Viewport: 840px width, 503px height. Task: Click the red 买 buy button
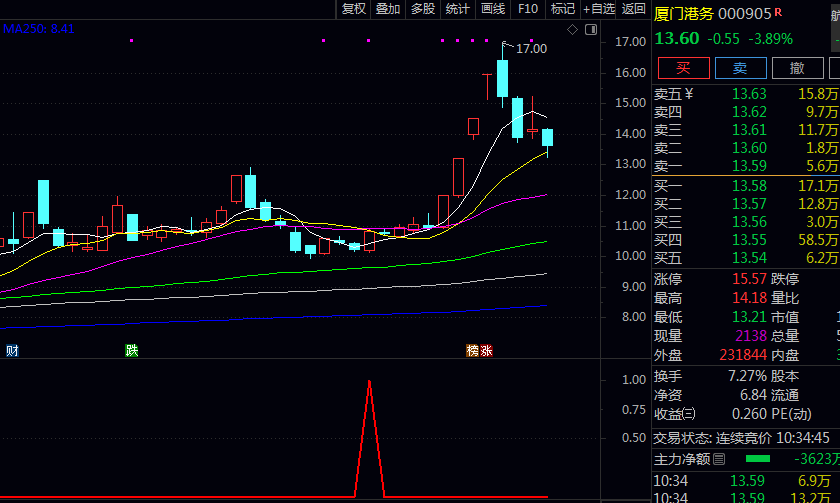pyautogui.click(x=683, y=68)
